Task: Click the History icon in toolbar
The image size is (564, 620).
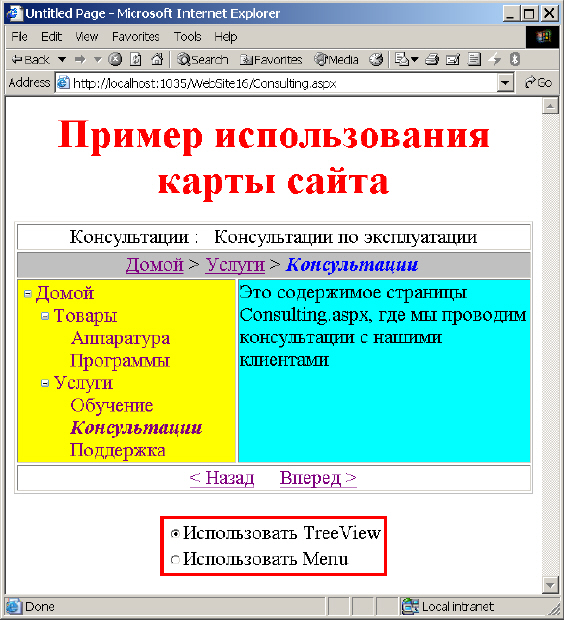Action: 376,60
